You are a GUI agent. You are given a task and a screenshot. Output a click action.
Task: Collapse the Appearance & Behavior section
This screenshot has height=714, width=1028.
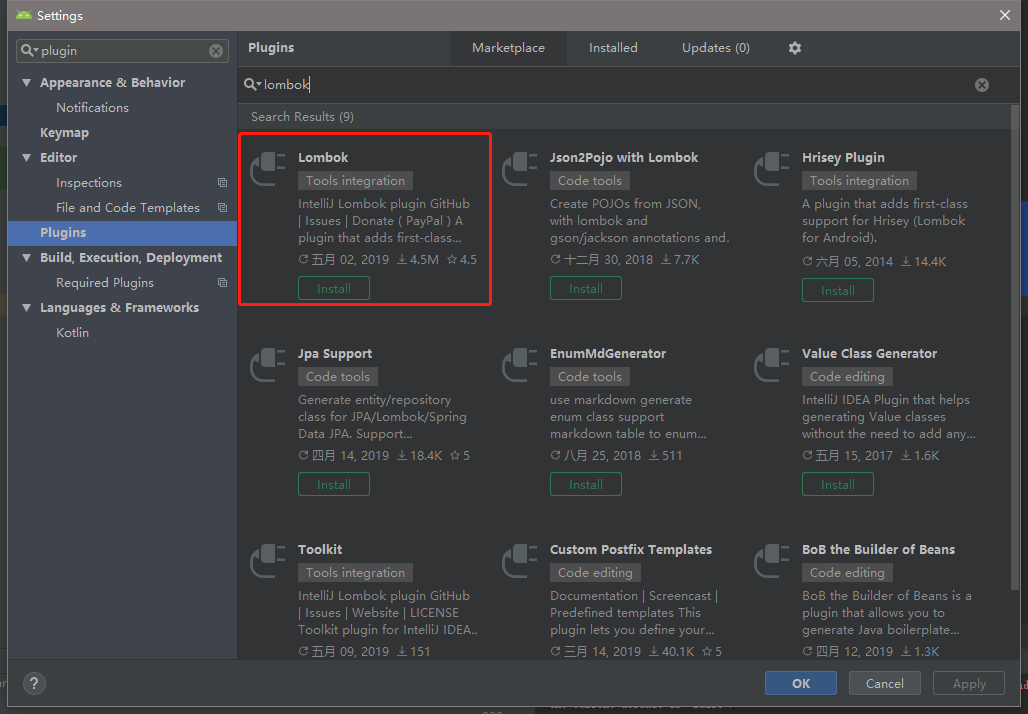[26, 82]
